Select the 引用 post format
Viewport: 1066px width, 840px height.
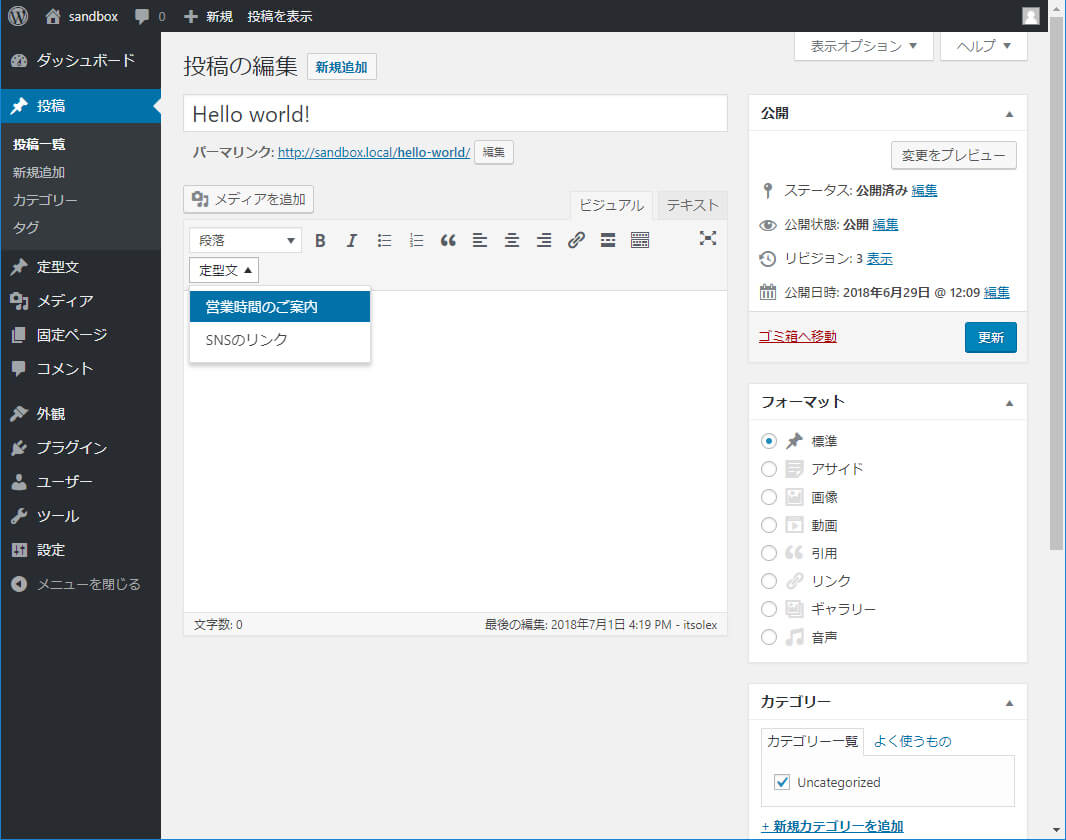tap(768, 553)
